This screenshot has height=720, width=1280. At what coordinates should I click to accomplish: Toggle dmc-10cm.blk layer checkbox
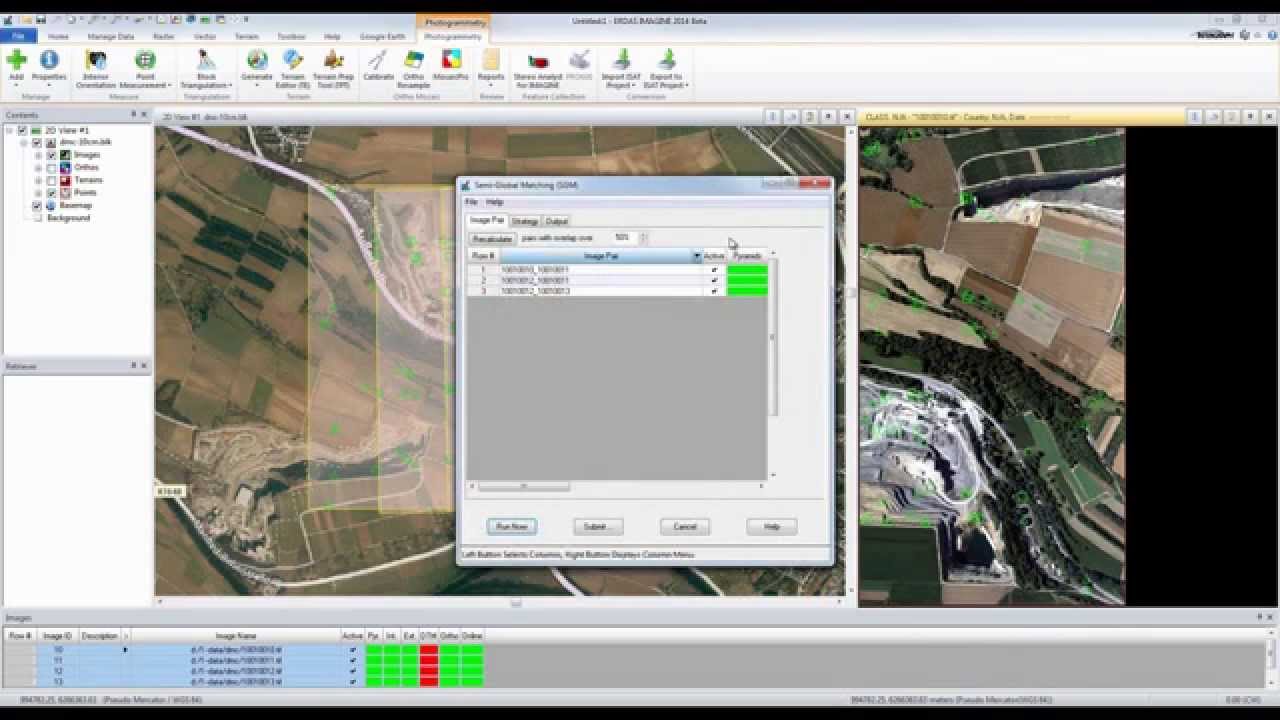pos(37,142)
